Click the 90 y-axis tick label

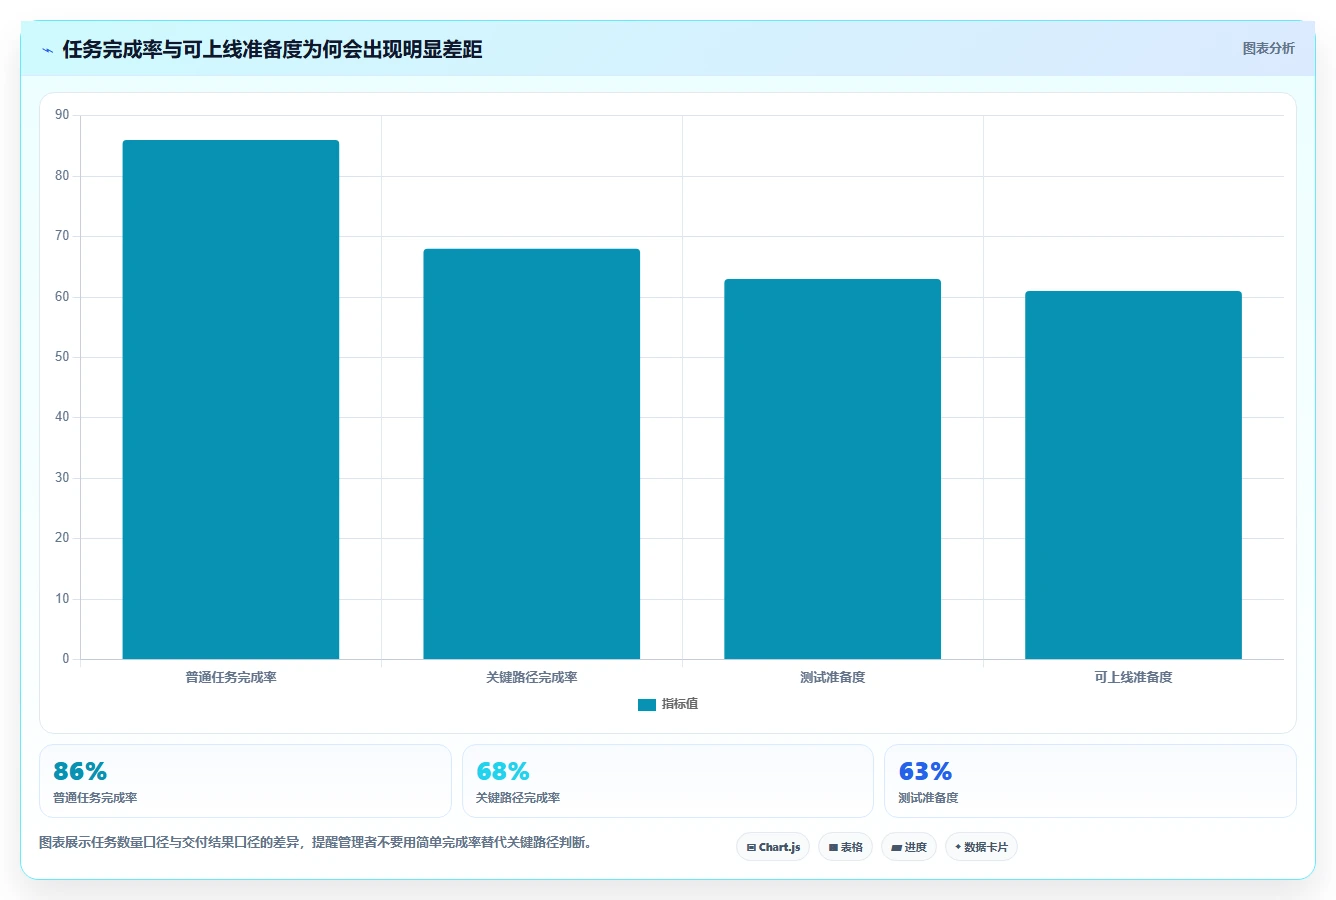[x=62, y=115]
